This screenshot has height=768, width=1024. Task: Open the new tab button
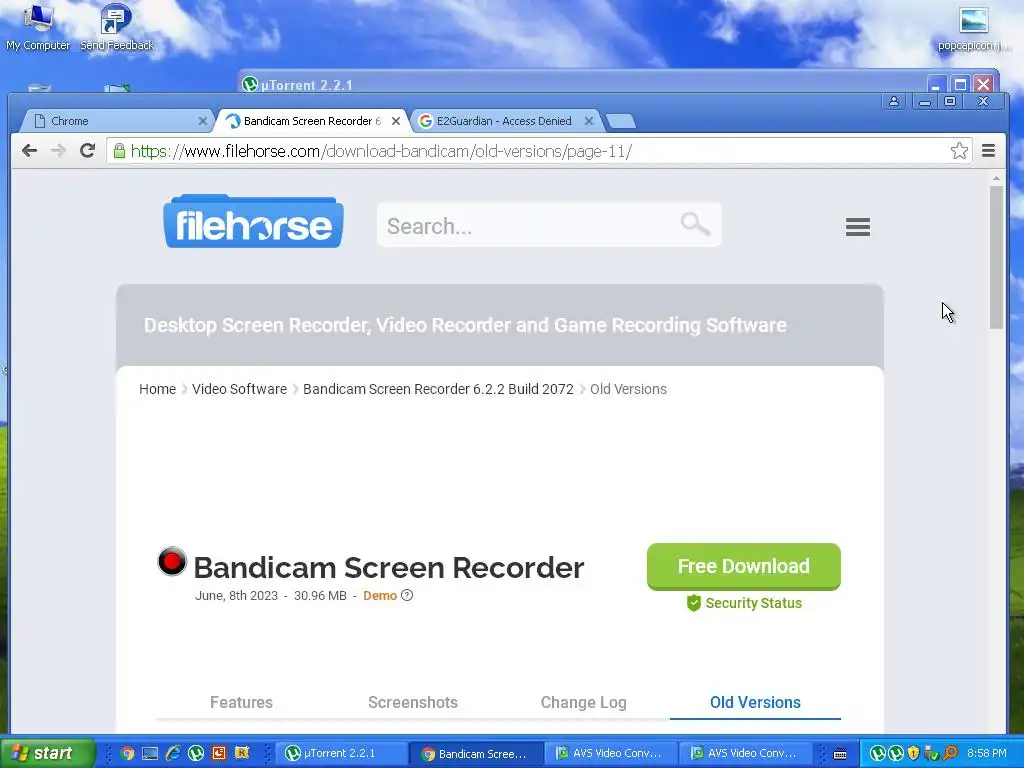tap(620, 121)
